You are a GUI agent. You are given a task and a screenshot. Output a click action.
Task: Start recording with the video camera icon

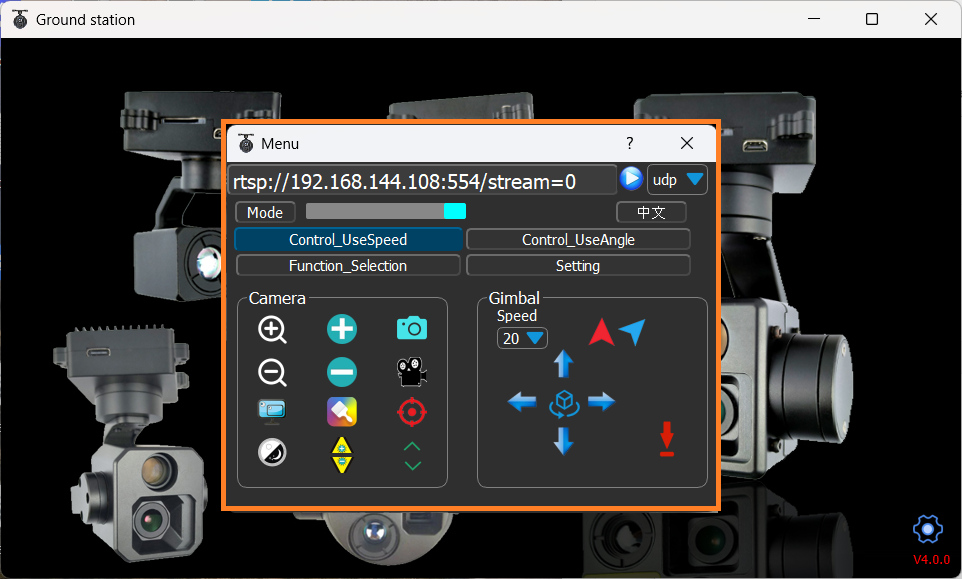tap(411, 372)
